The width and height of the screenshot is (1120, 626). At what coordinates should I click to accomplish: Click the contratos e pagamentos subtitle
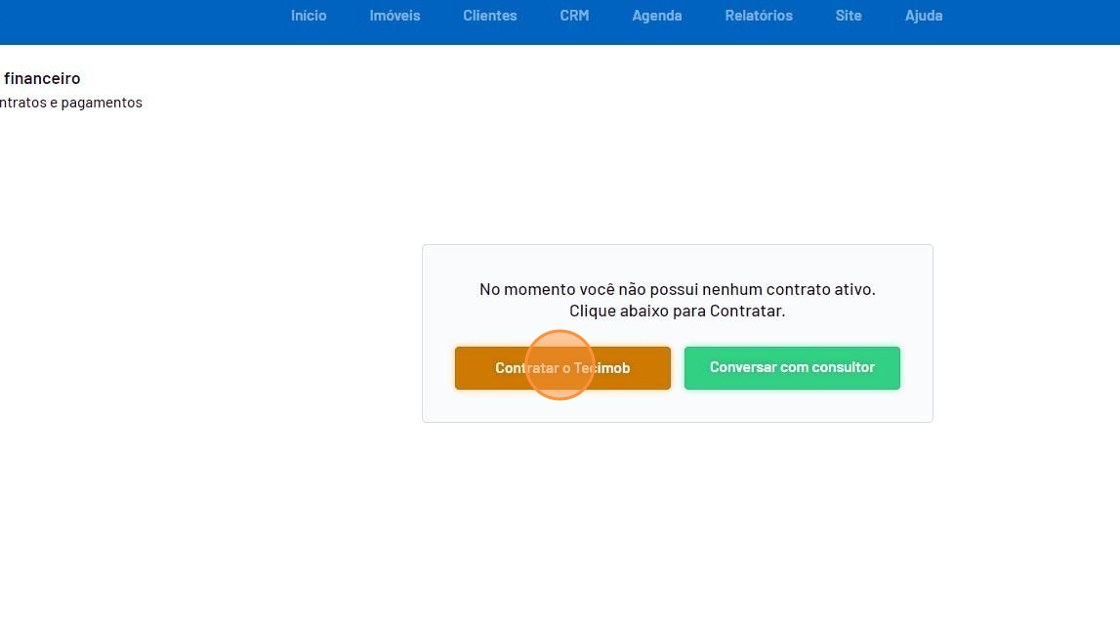point(71,102)
